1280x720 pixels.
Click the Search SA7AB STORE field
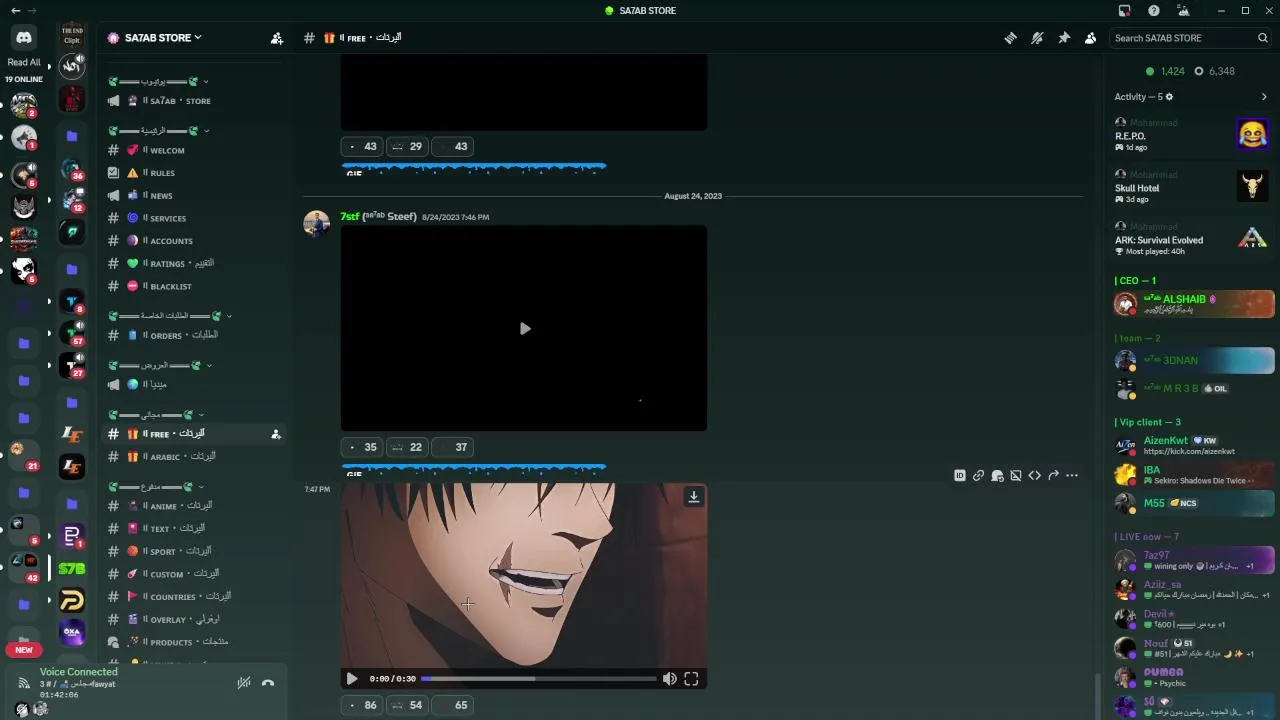(x=1190, y=38)
